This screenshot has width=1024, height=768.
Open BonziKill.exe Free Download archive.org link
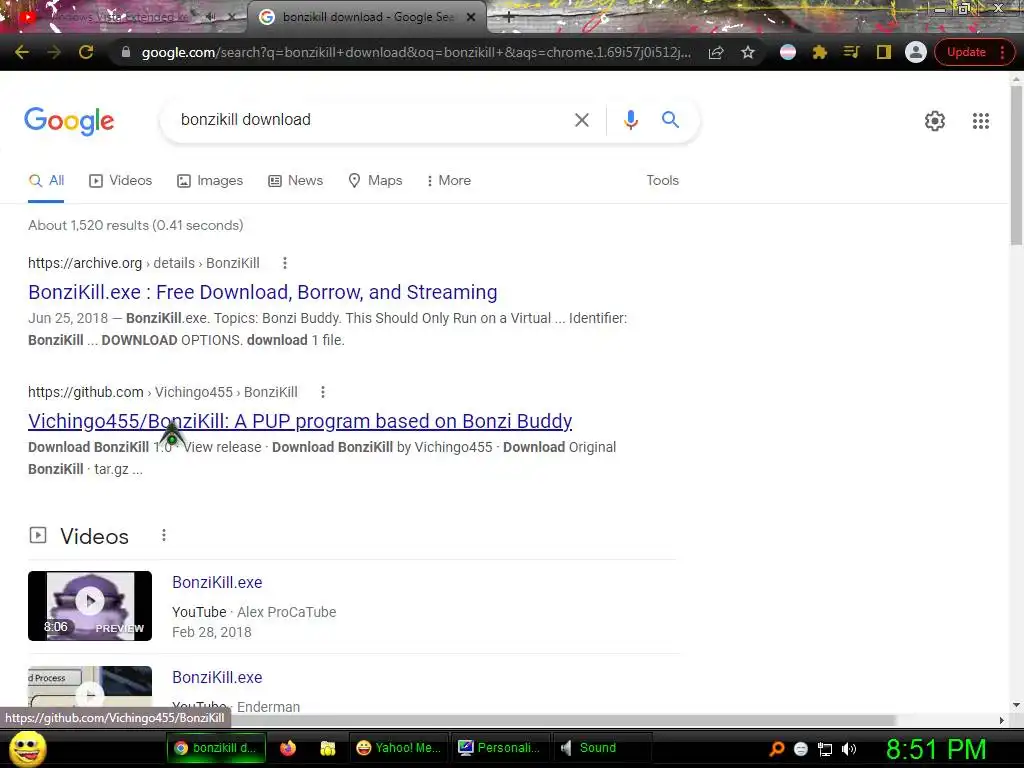tap(263, 292)
